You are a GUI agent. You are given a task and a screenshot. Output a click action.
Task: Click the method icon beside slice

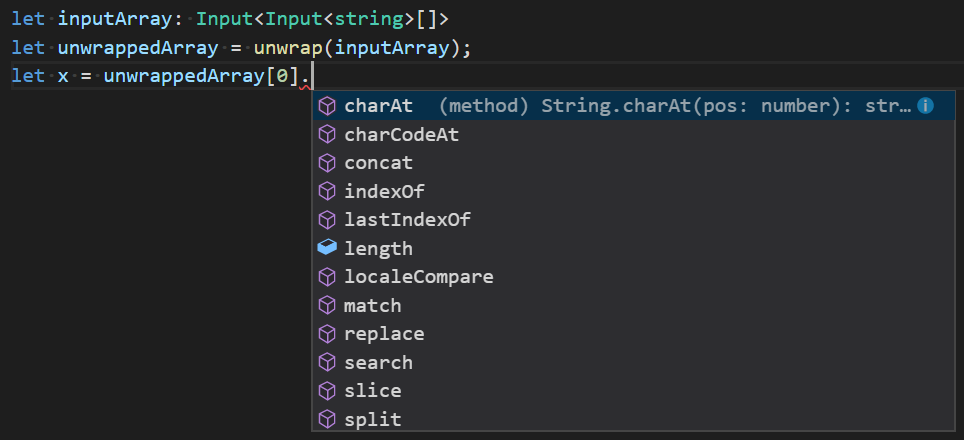point(327,391)
